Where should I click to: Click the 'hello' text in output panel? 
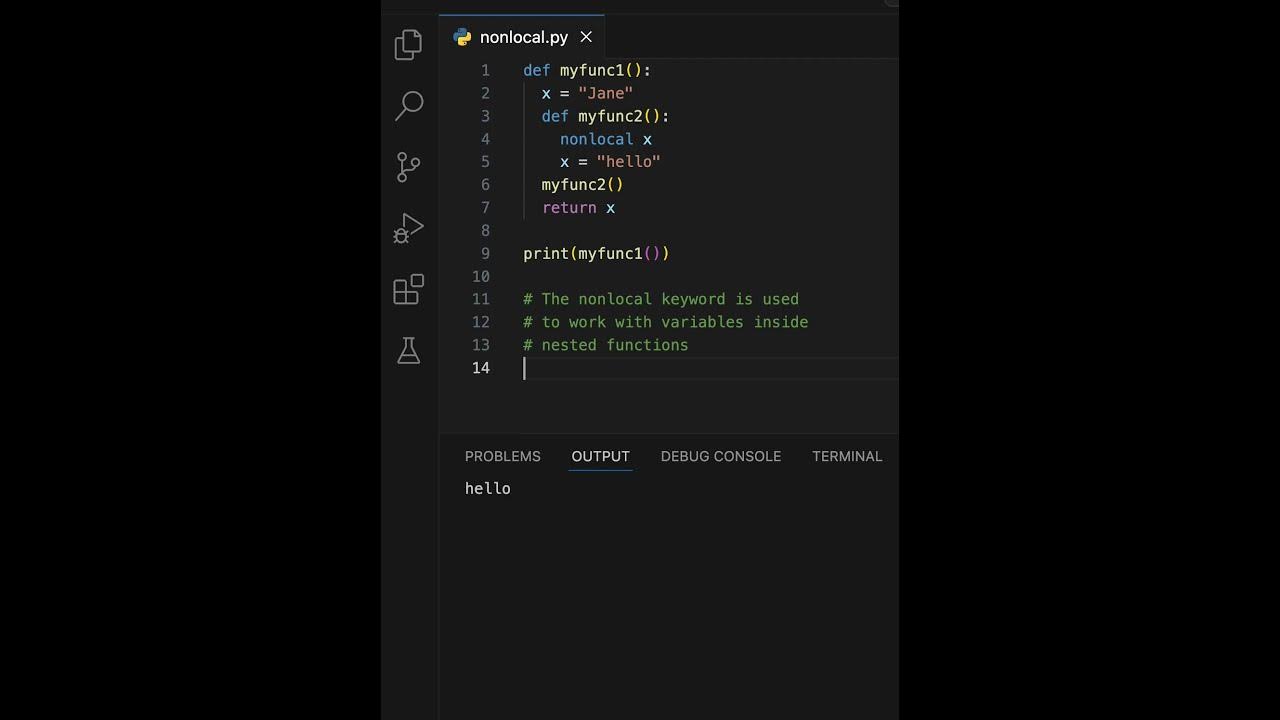click(x=488, y=488)
